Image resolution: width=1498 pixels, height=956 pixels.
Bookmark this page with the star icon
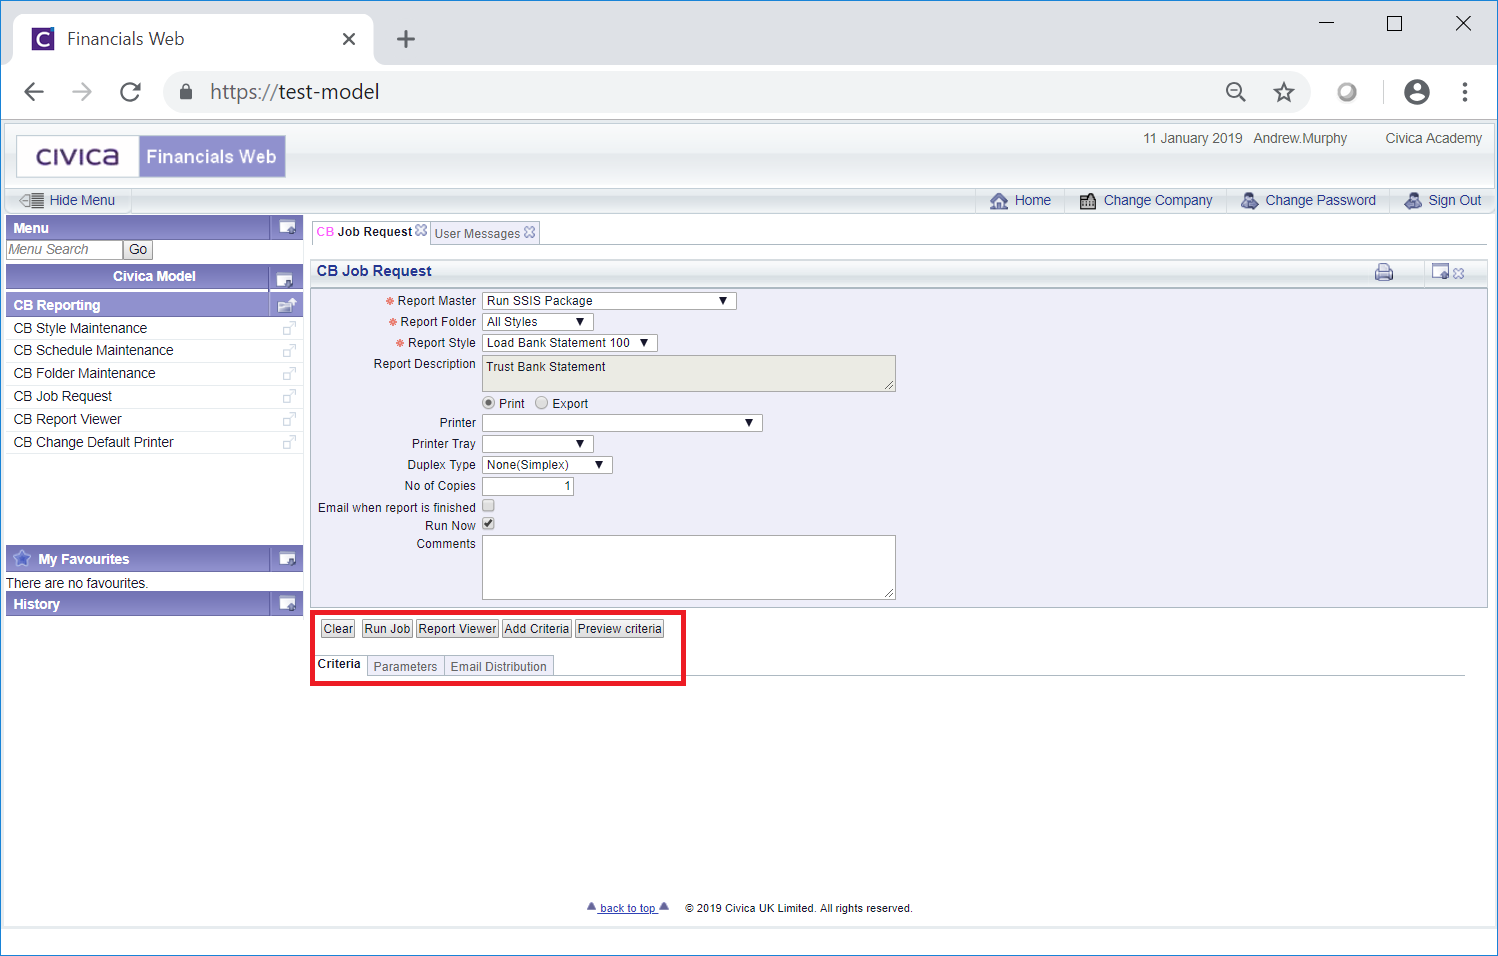tap(1284, 92)
